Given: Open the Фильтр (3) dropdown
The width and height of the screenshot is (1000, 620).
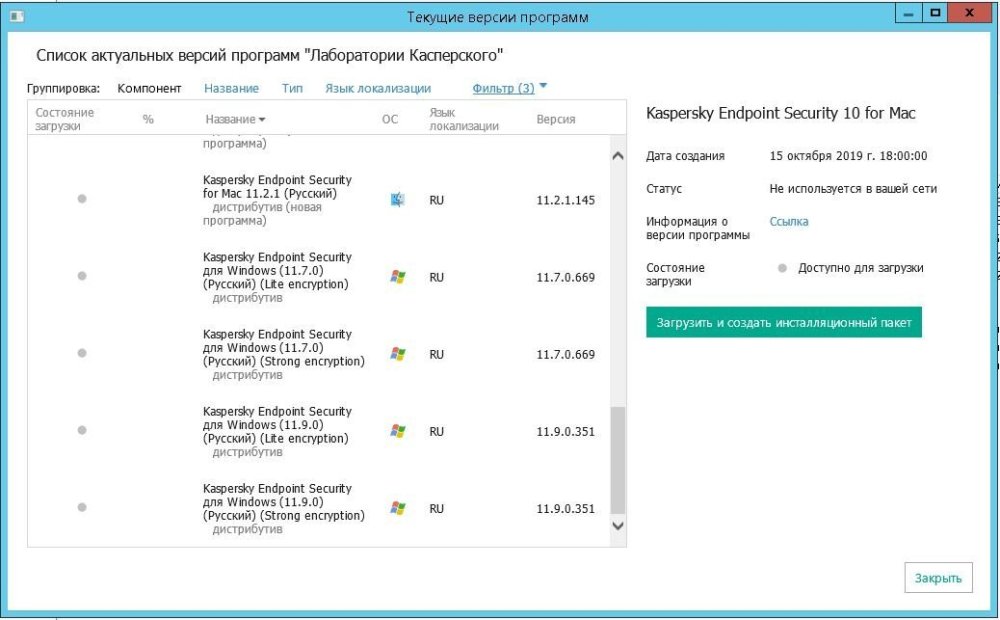Looking at the screenshot, I should tap(509, 88).
